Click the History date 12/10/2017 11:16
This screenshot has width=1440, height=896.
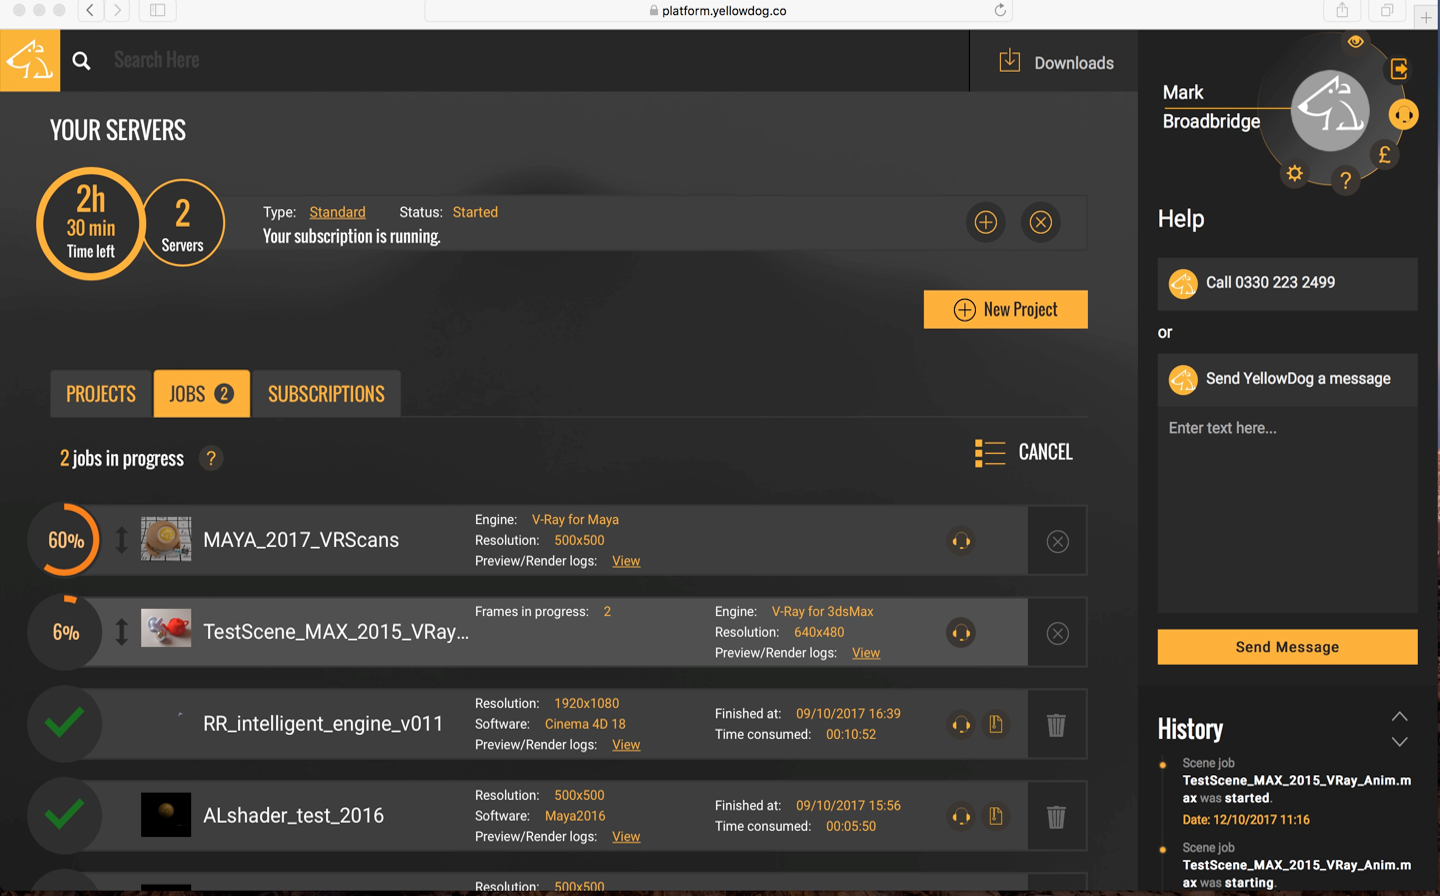click(x=1246, y=820)
